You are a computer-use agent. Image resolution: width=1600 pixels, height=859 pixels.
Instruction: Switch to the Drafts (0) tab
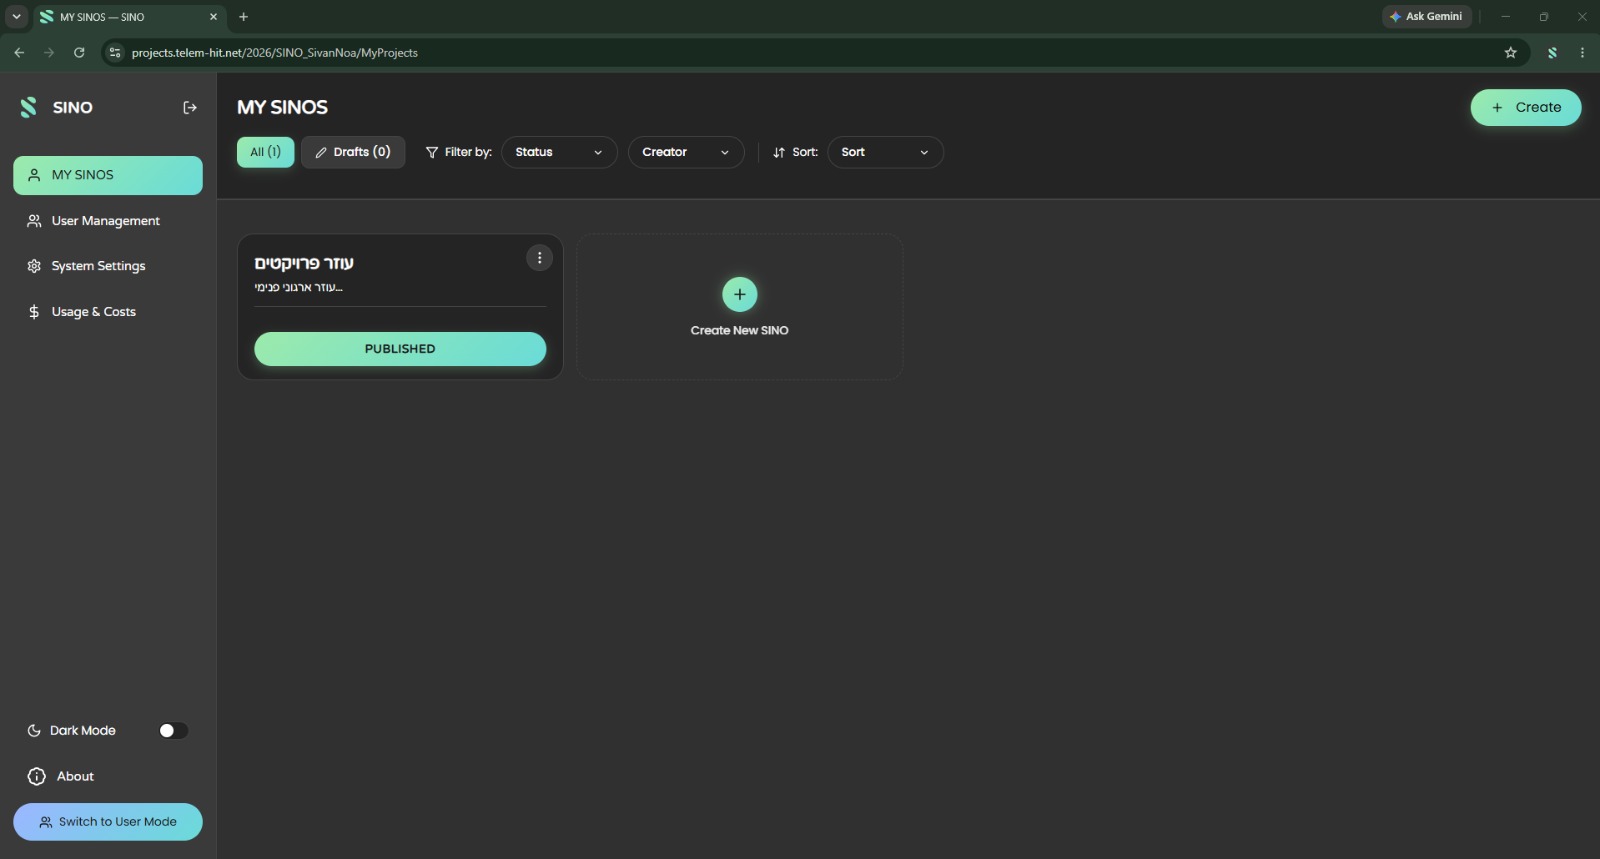click(353, 152)
